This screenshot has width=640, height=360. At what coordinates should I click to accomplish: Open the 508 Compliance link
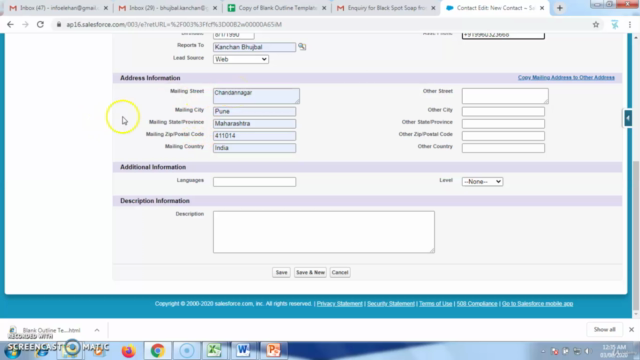click(x=477, y=304)
